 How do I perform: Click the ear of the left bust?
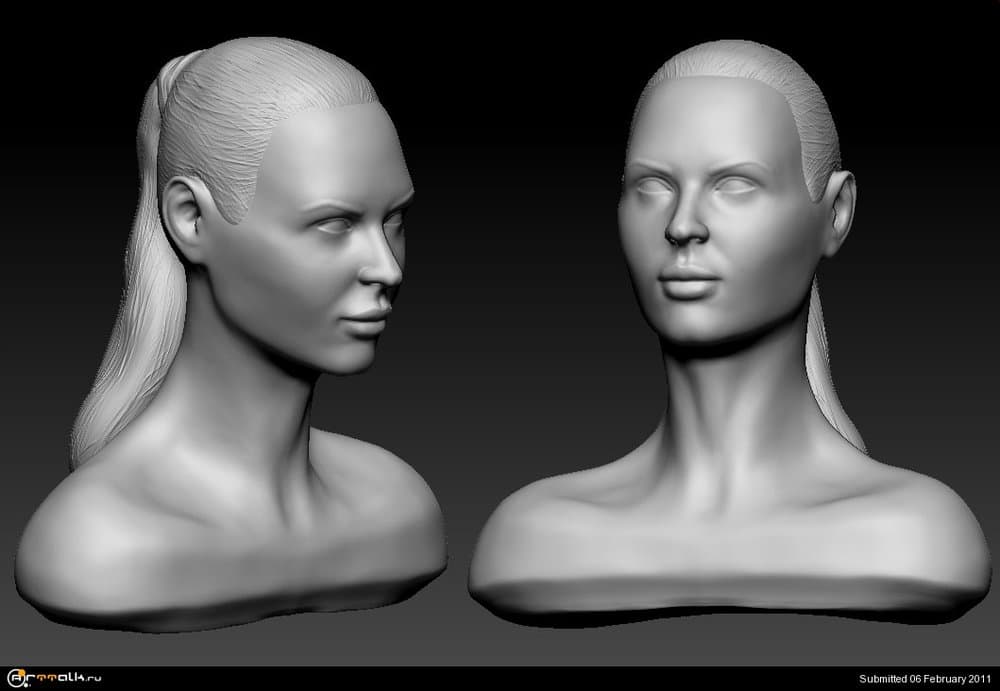(x=186, y=215)
